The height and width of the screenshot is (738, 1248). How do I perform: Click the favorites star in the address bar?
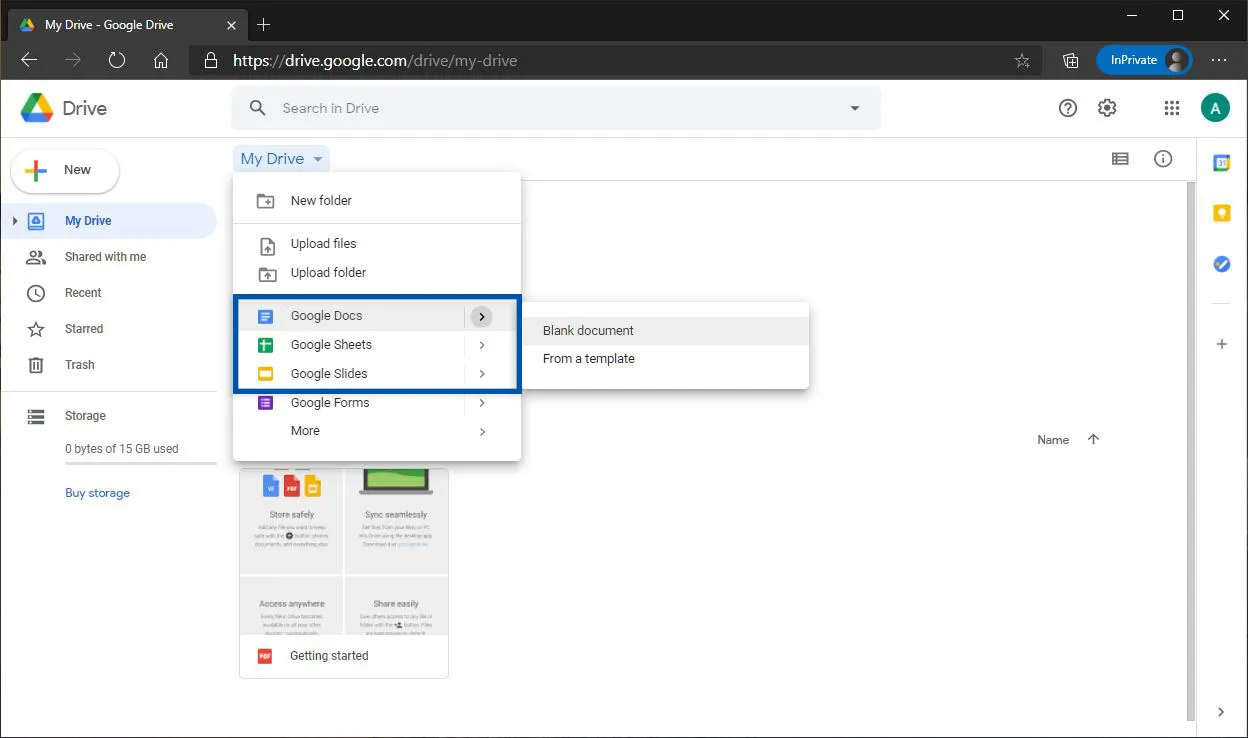1022,60
